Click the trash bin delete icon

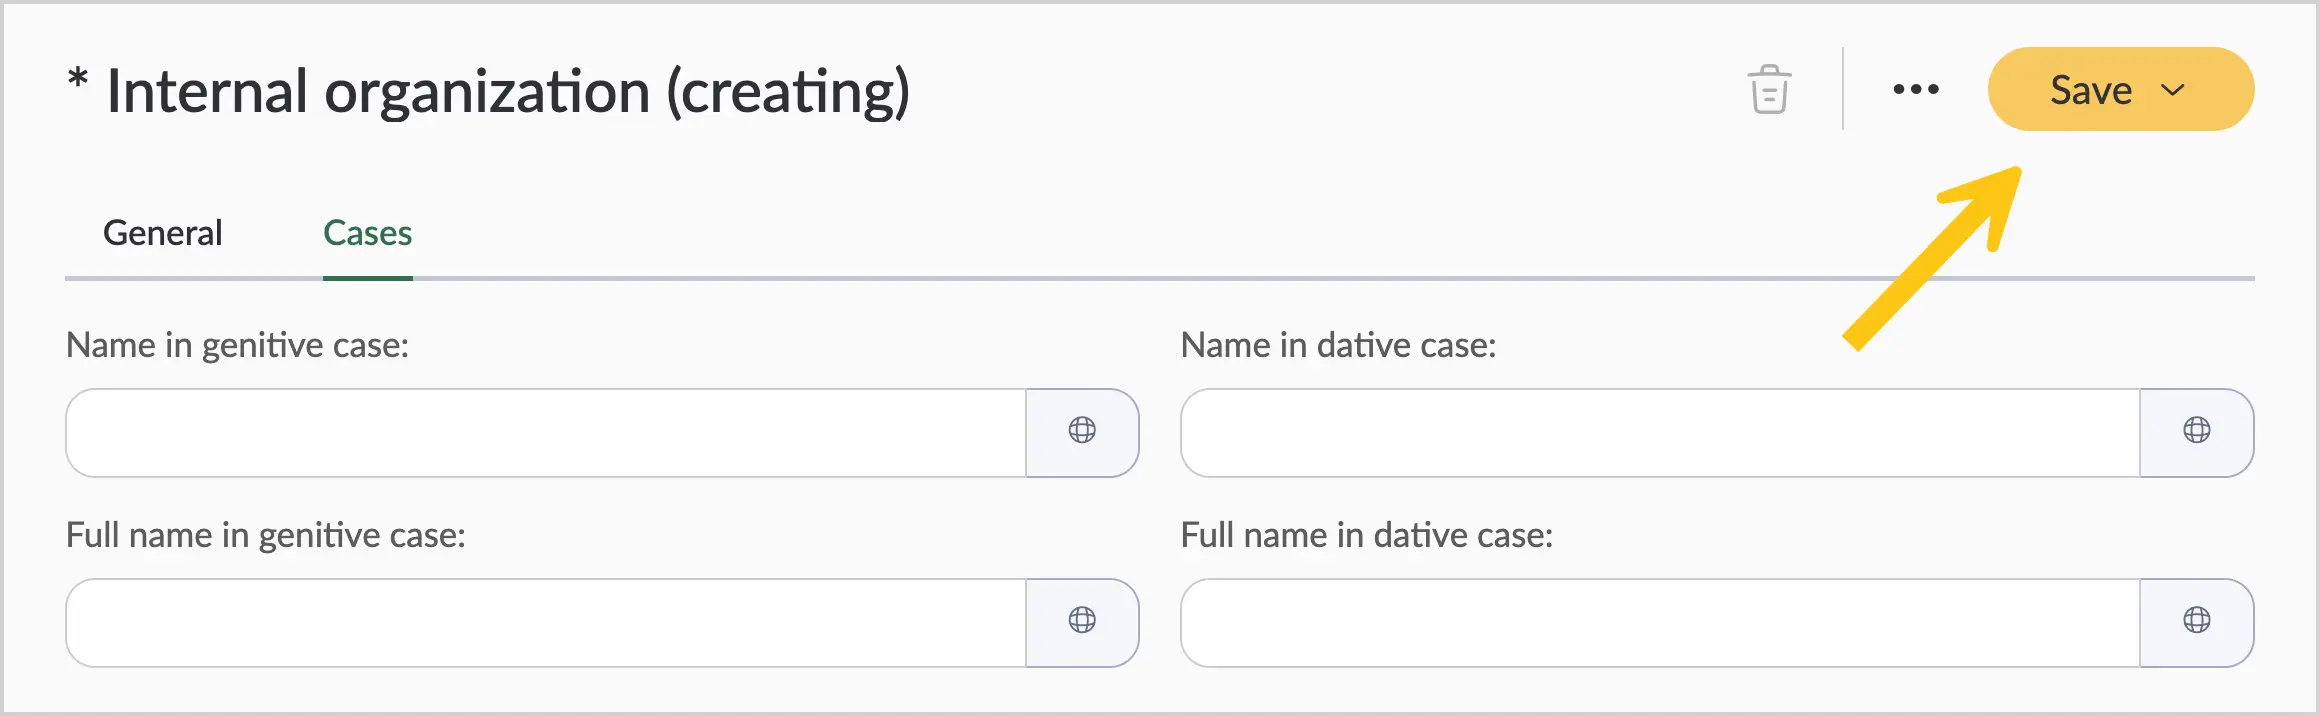[x=1769, y=89]
